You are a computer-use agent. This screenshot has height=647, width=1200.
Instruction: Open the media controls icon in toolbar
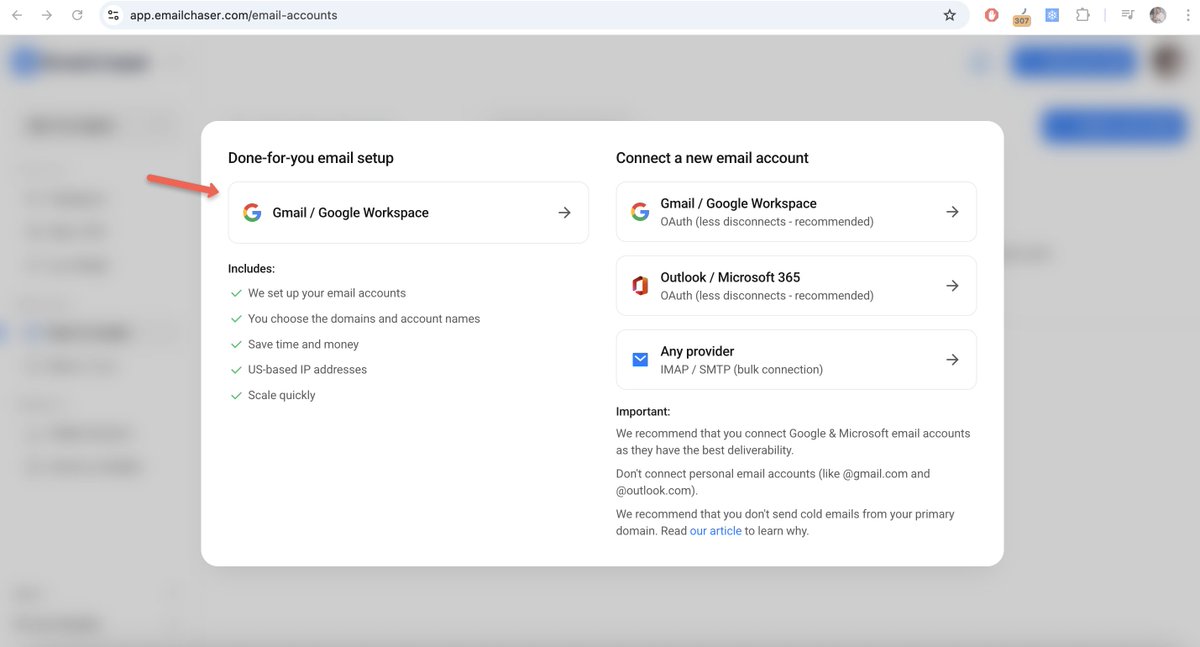coord(1128,15)
